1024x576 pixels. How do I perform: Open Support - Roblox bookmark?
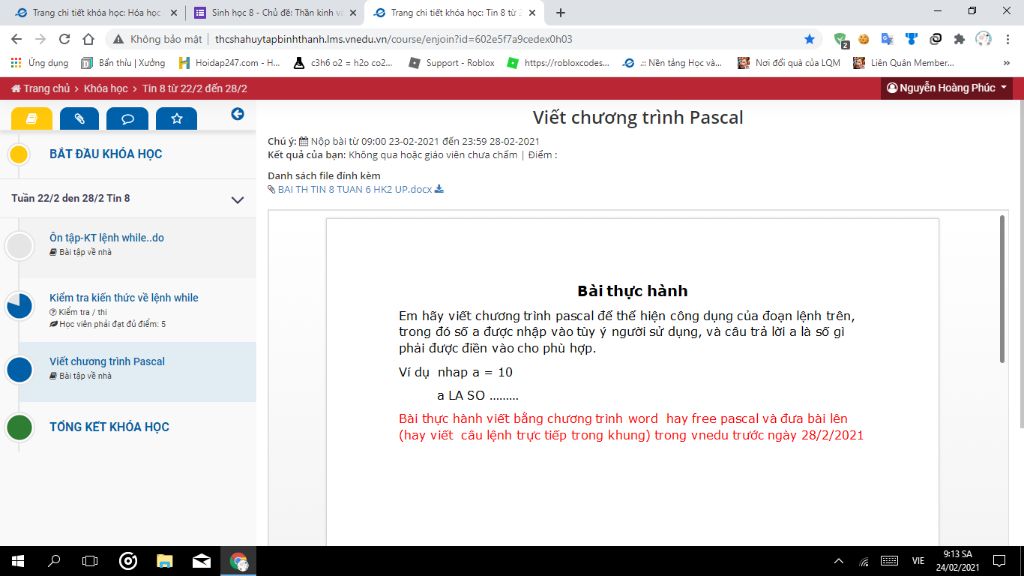tap(451, 63)
